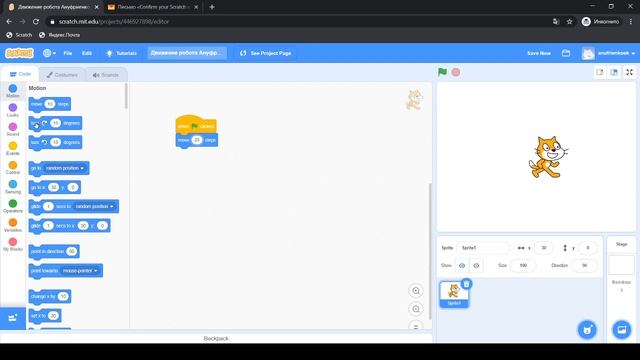The width and height of the screenshot is (640, 360).
Task: Click the cat sprite on the stage
Action: [x=548, y=157]
